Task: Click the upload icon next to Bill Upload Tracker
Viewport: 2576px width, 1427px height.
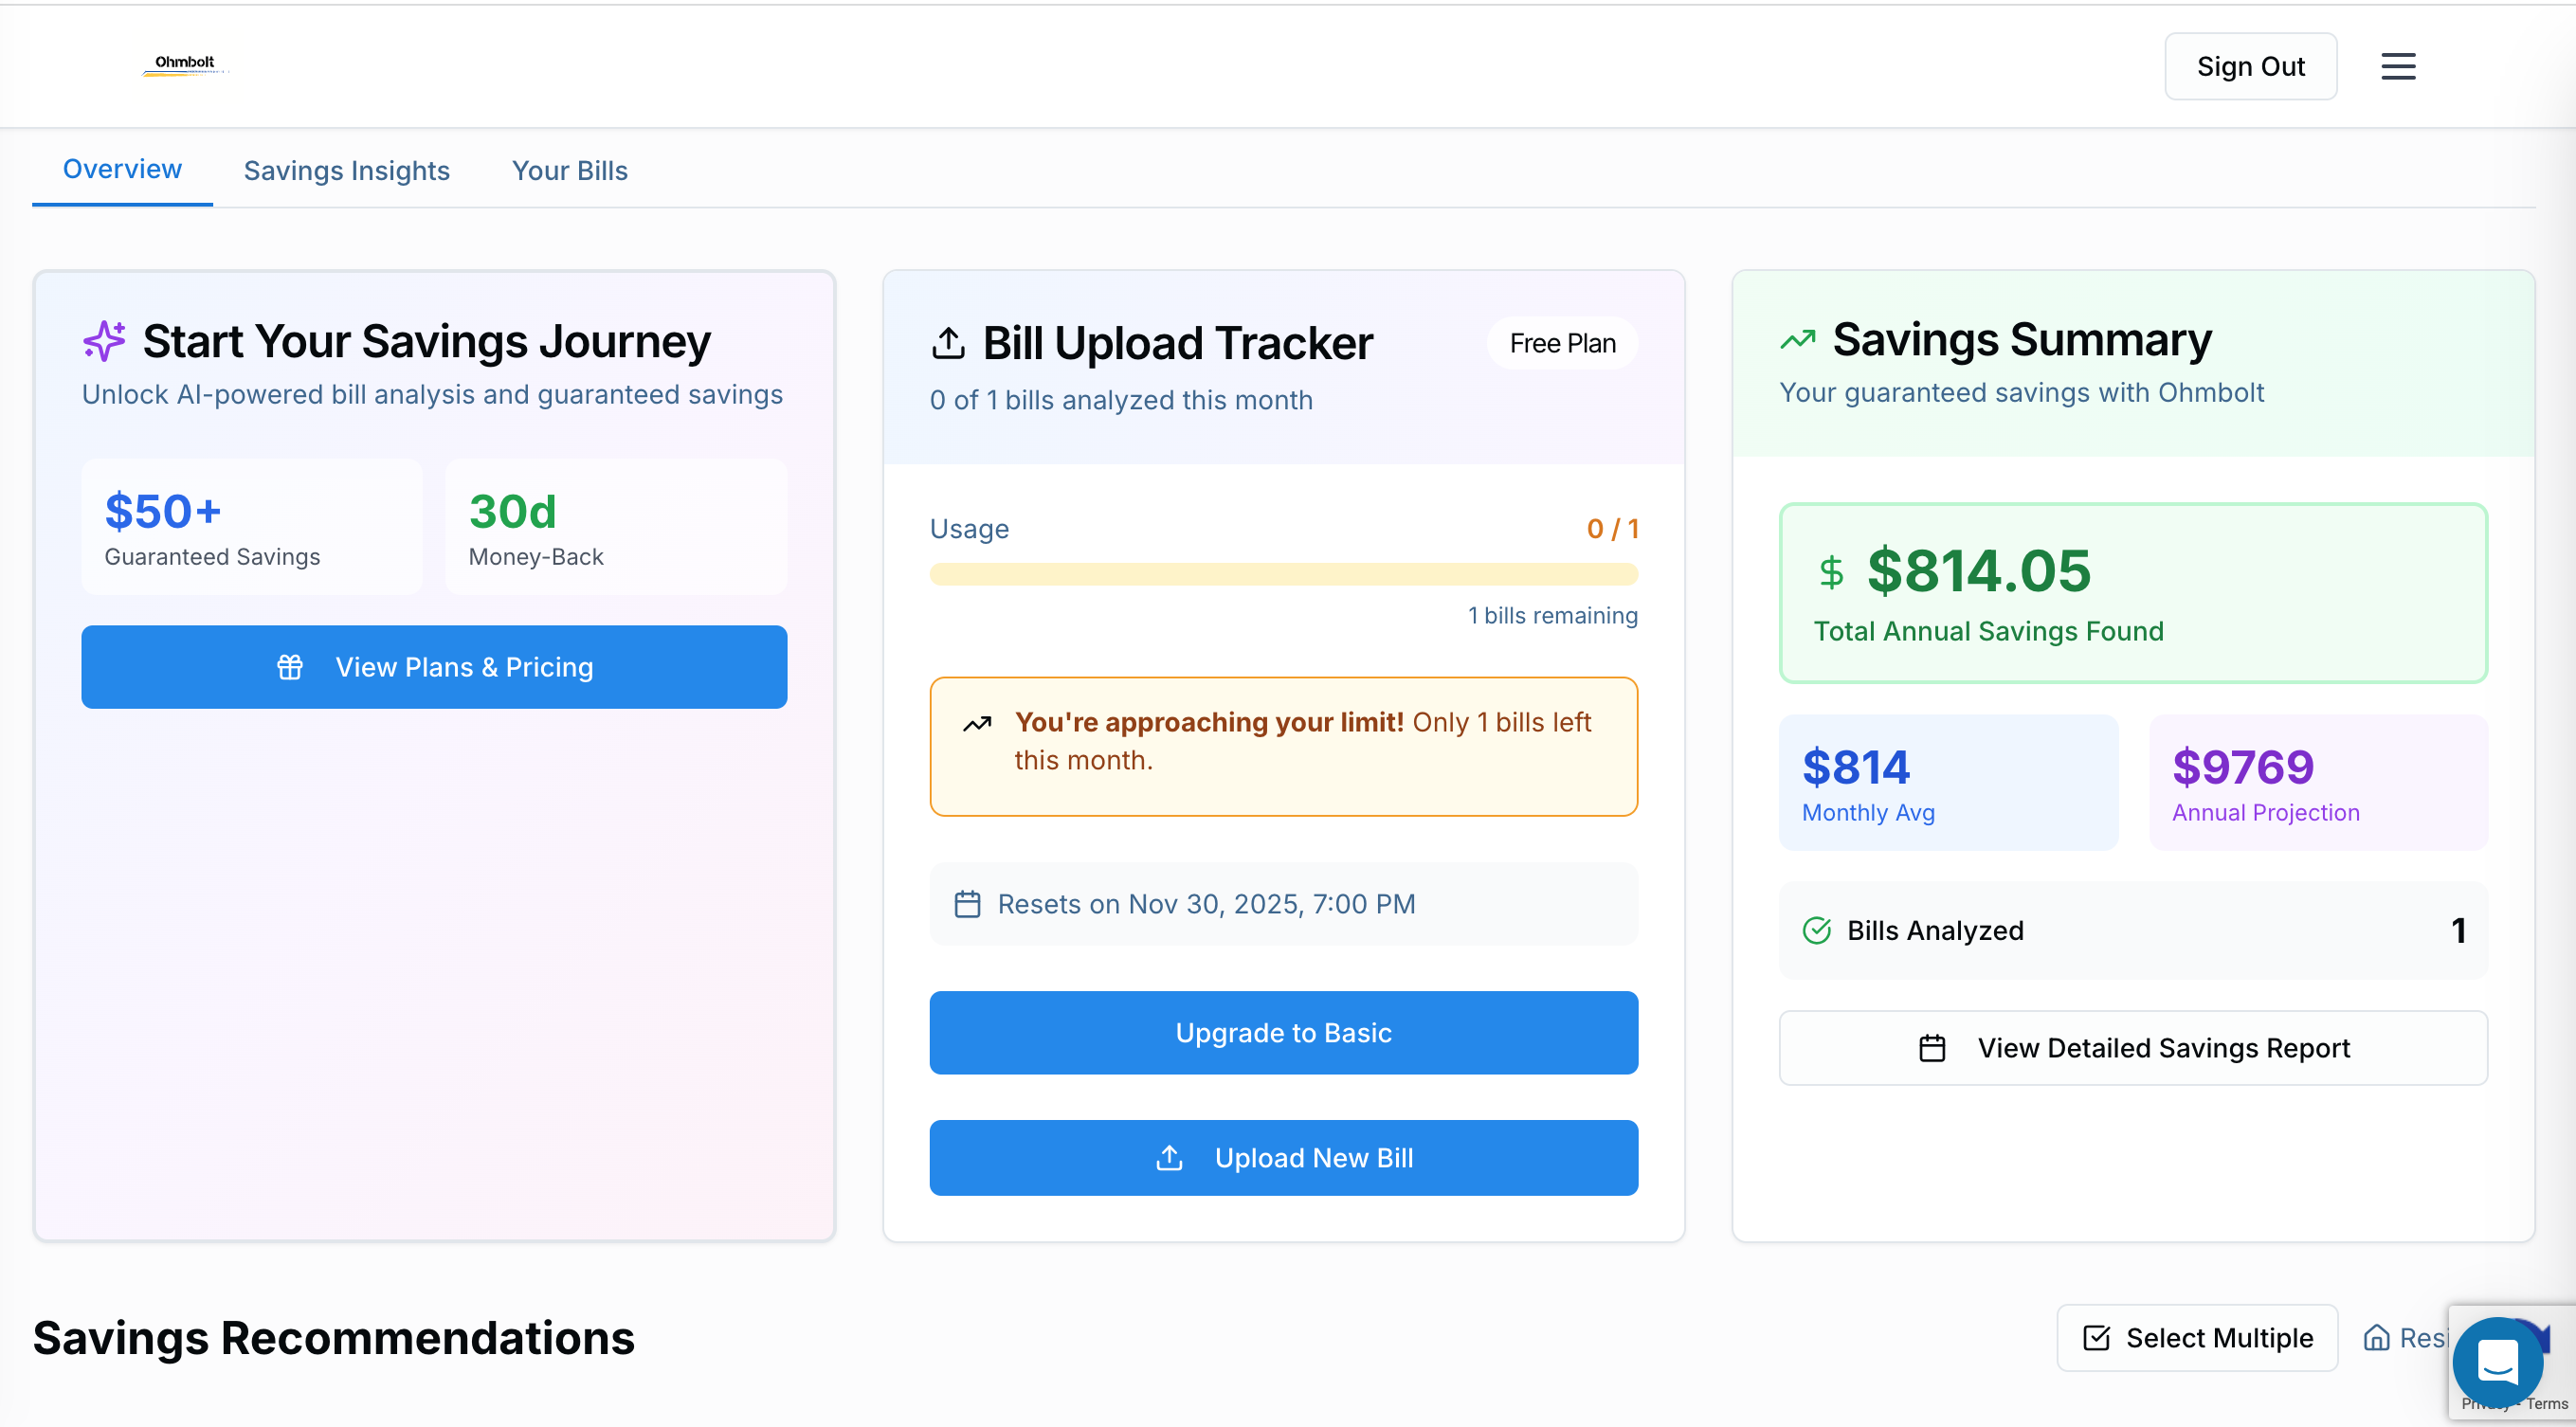Action: pos(948,343)
